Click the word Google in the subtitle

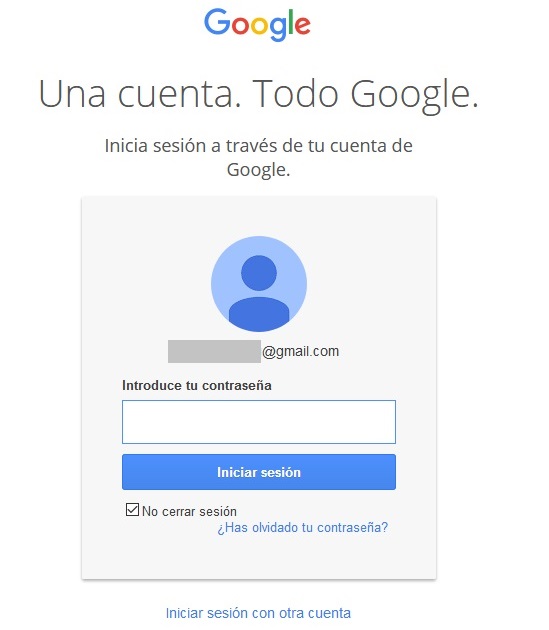tap(256, 170)
